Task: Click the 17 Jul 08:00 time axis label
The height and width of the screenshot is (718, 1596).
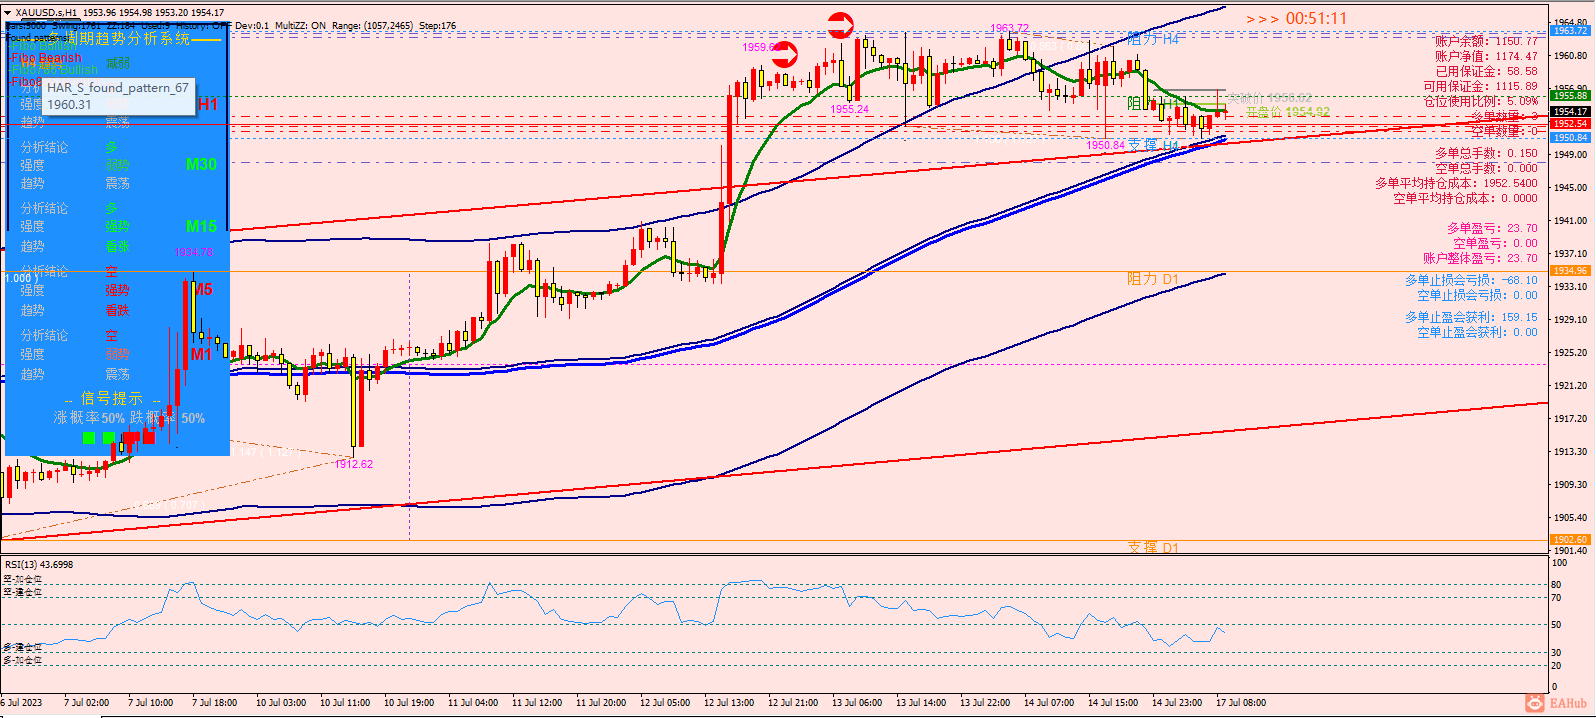Action: coord(1241,702)
